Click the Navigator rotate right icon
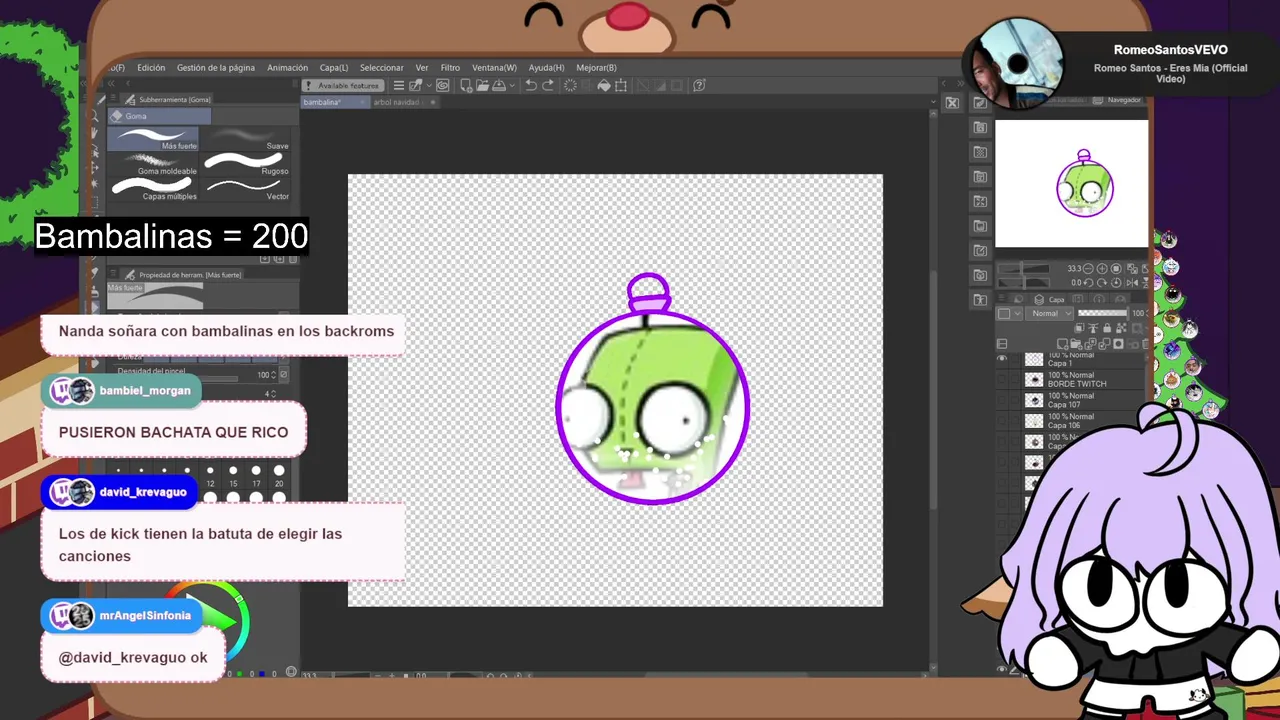 click(x=1103, y=282)
